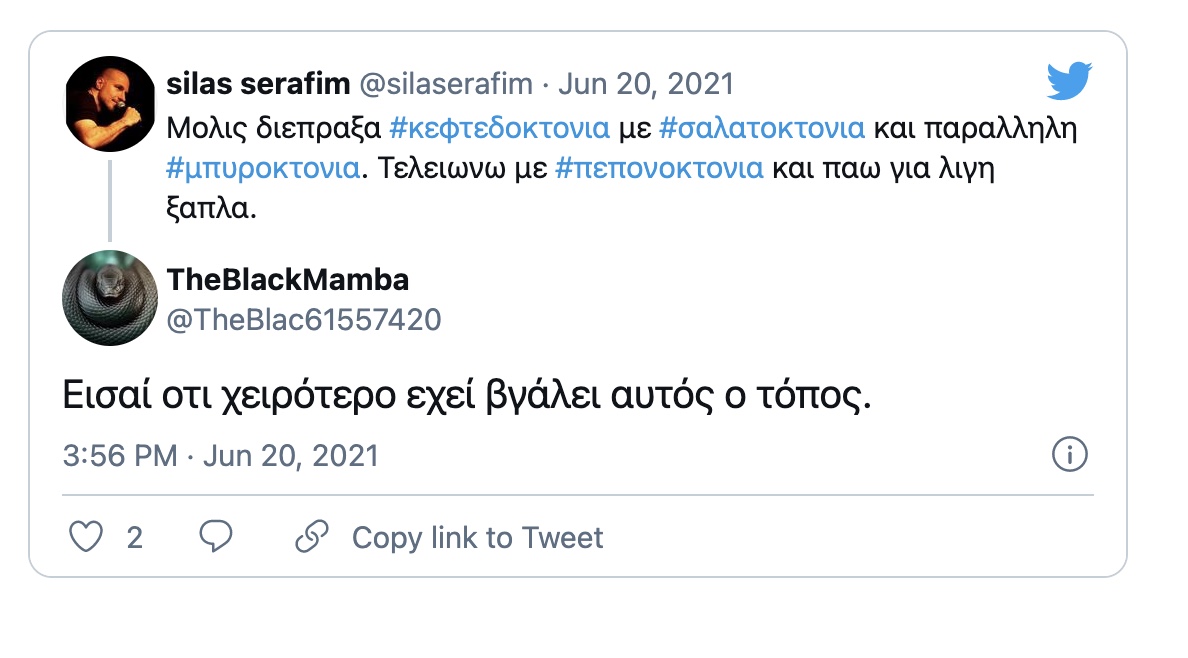The image size is (1188, 658).
Task: Click the chain link icon
Action: 312,537
